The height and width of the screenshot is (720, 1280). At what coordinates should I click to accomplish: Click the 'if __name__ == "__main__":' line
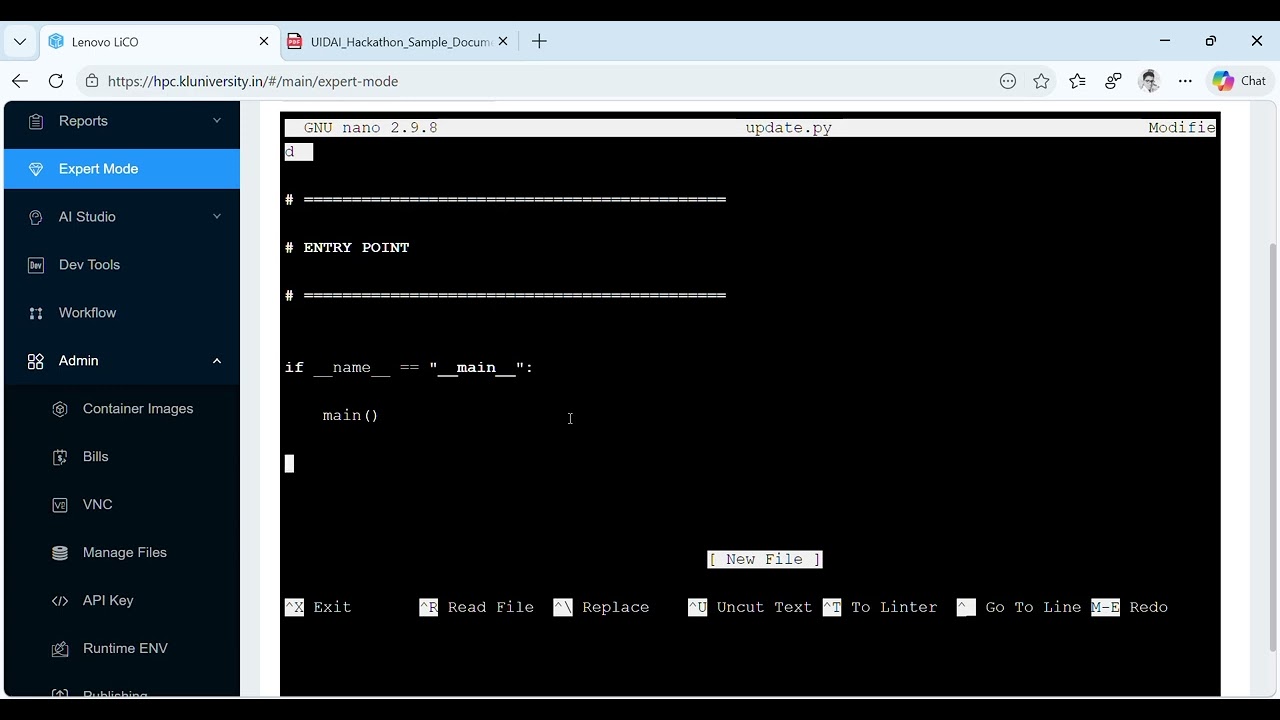click(409, 367)
